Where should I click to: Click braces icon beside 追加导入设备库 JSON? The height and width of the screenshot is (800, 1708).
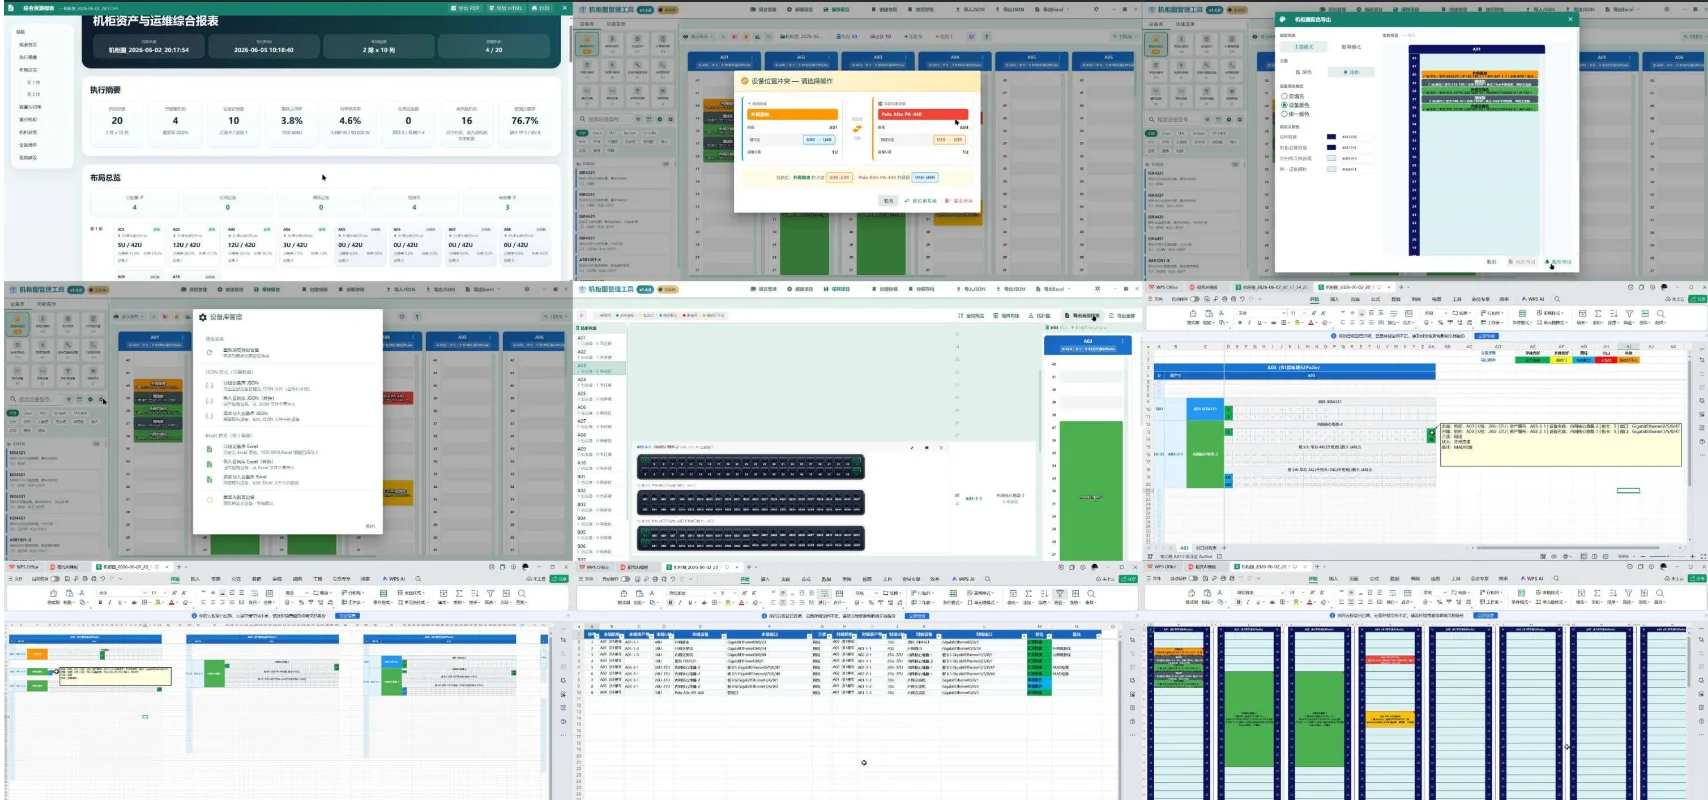(x=209, y=416)
